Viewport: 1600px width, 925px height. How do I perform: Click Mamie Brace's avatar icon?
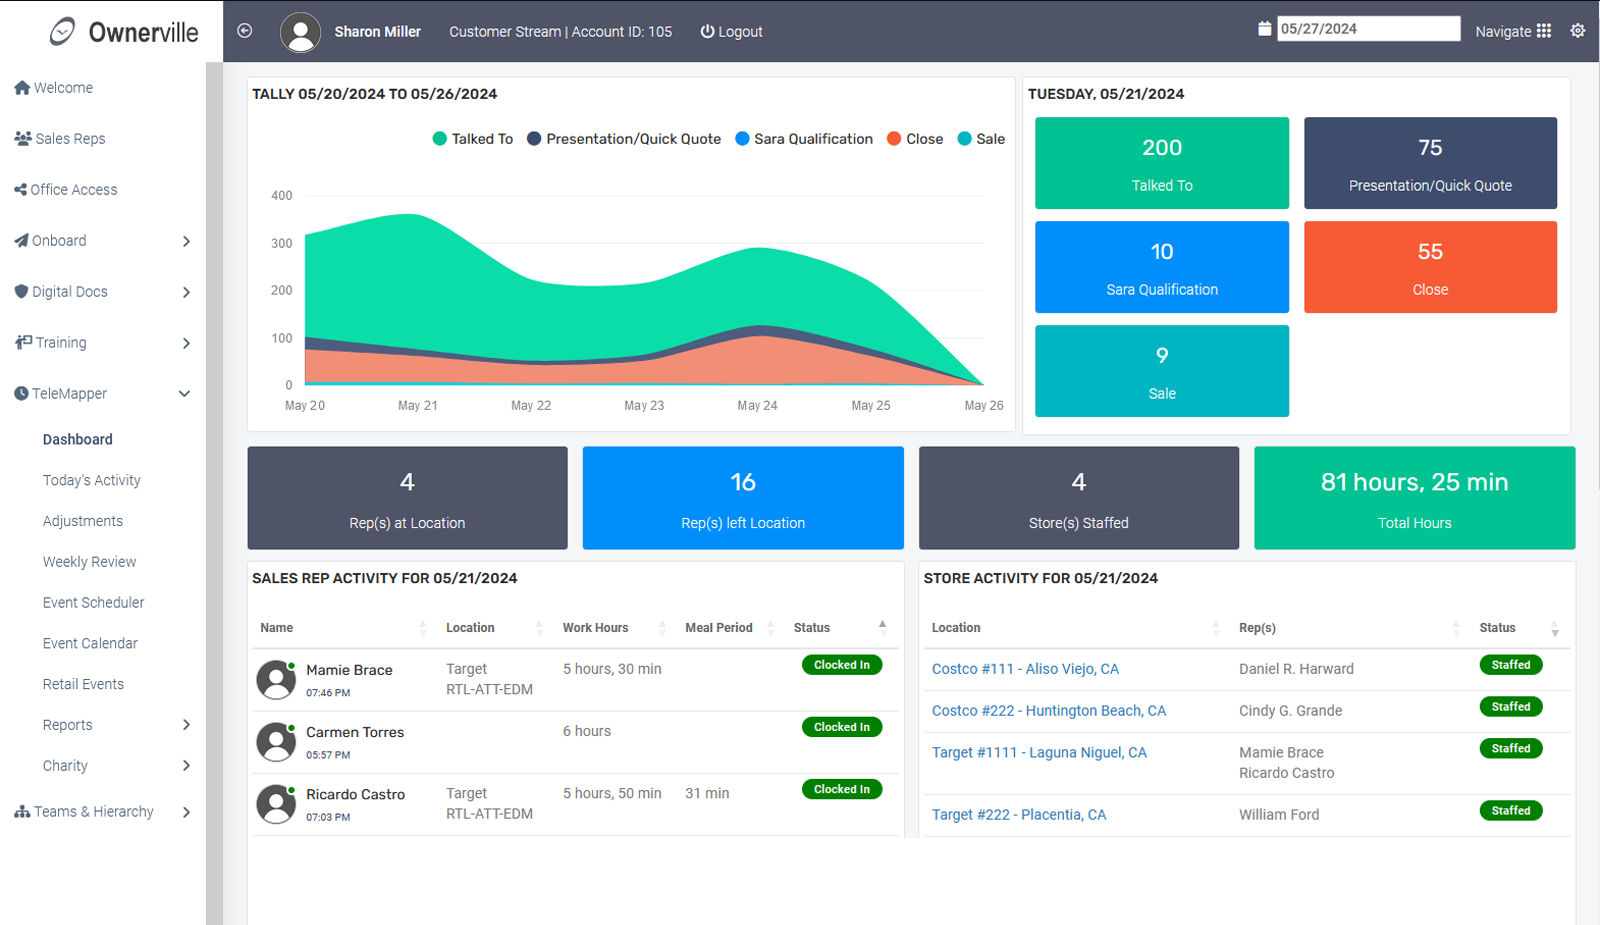[276, 680]
